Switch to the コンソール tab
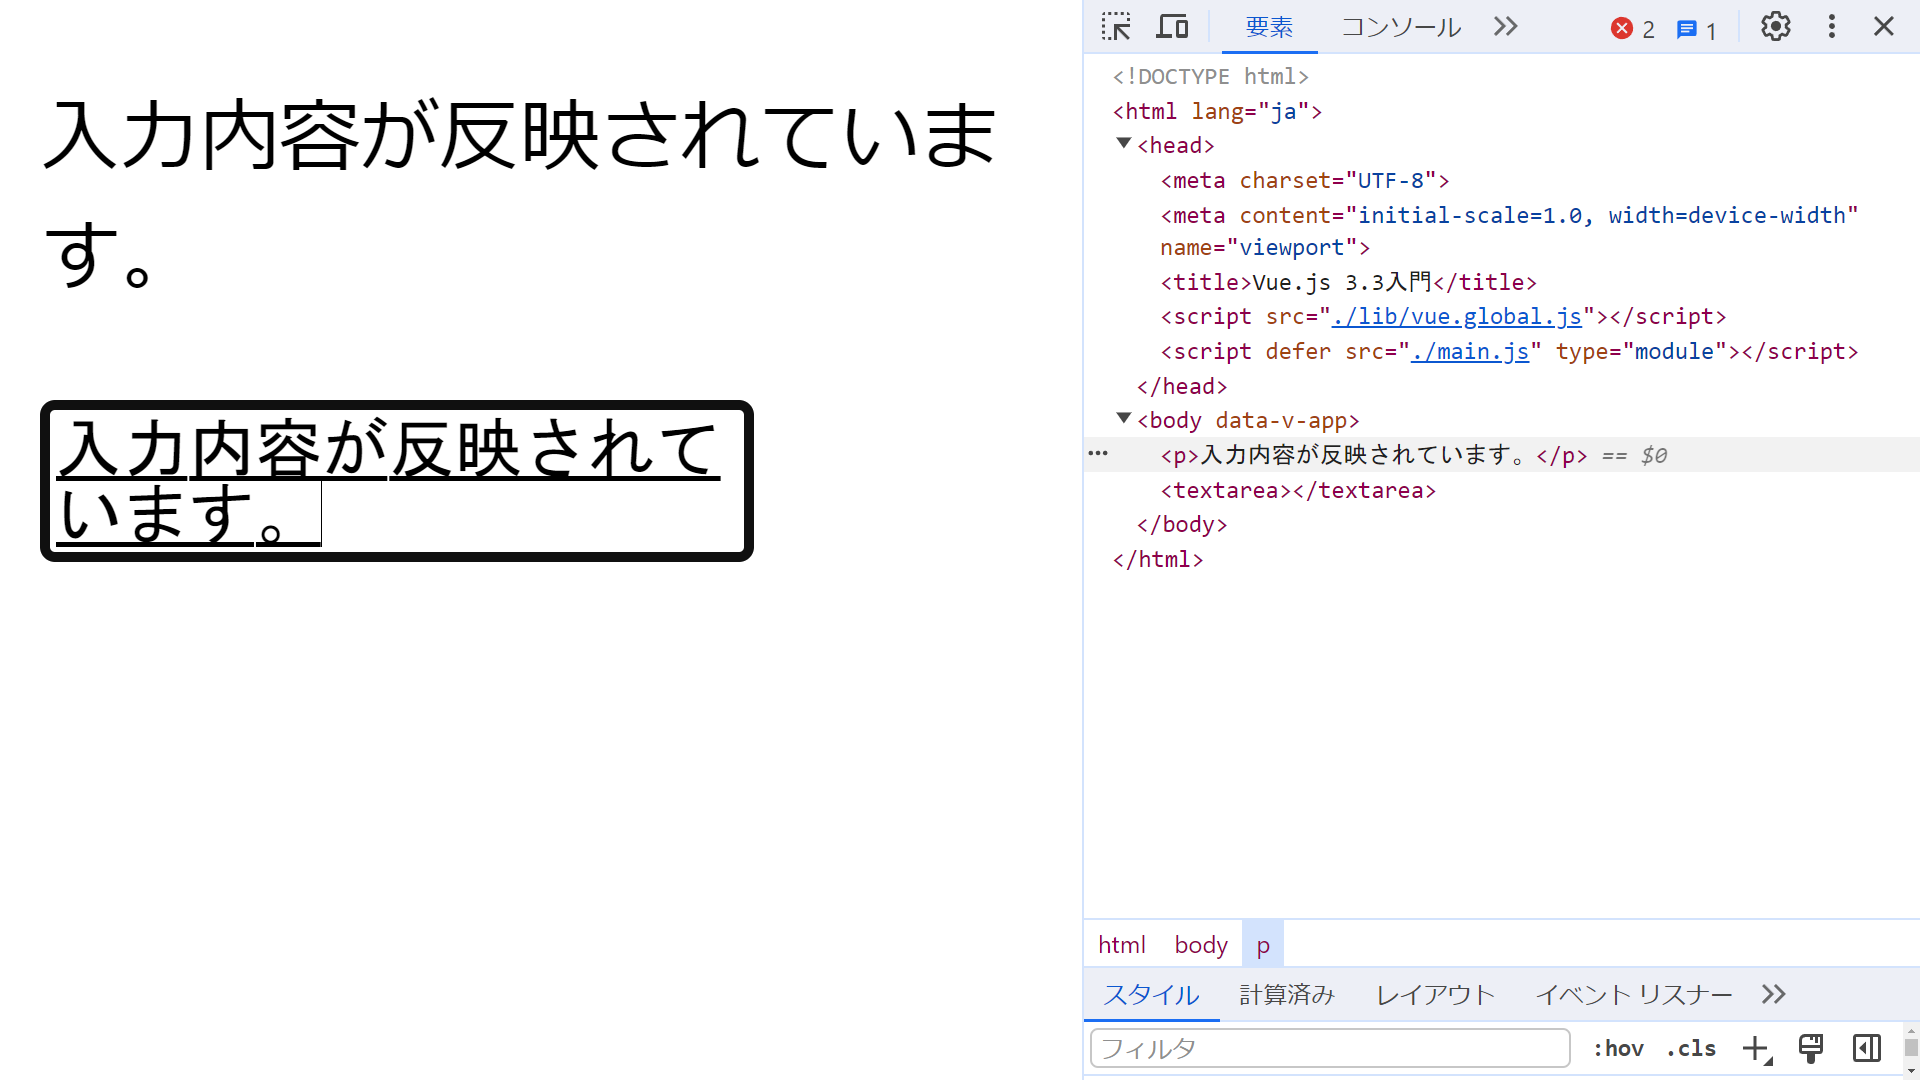The image size is (1920, 1080). (1400, 27)
